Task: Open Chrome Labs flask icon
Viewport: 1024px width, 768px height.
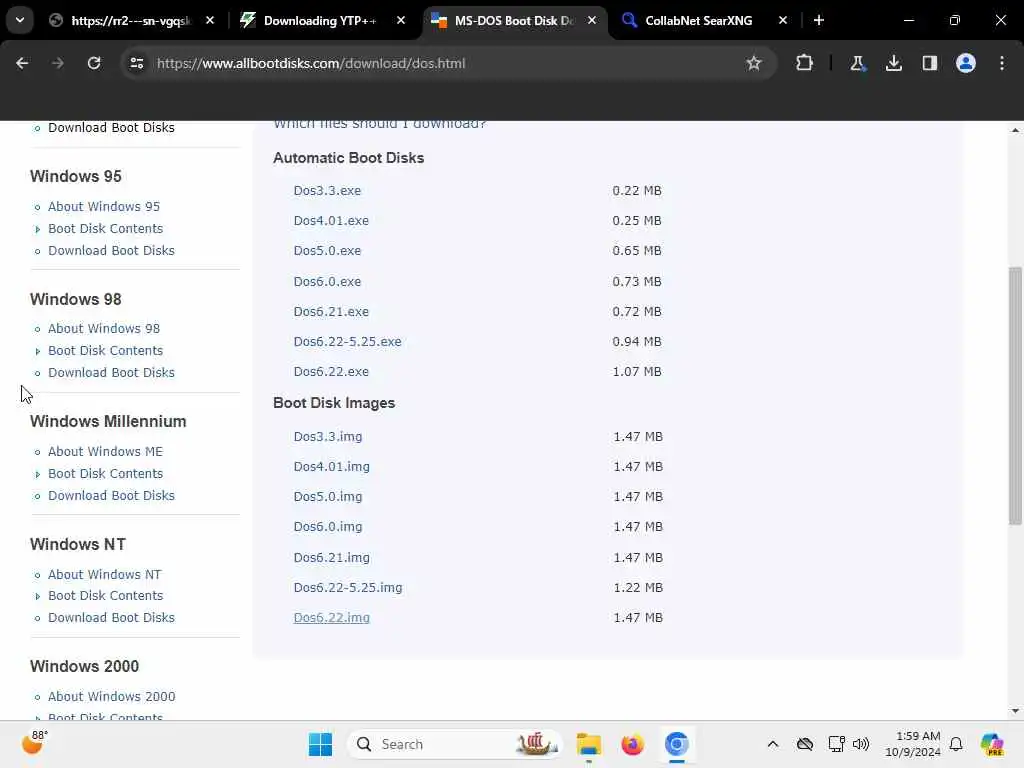Action: pyautogui.click(x=857, y=63)
